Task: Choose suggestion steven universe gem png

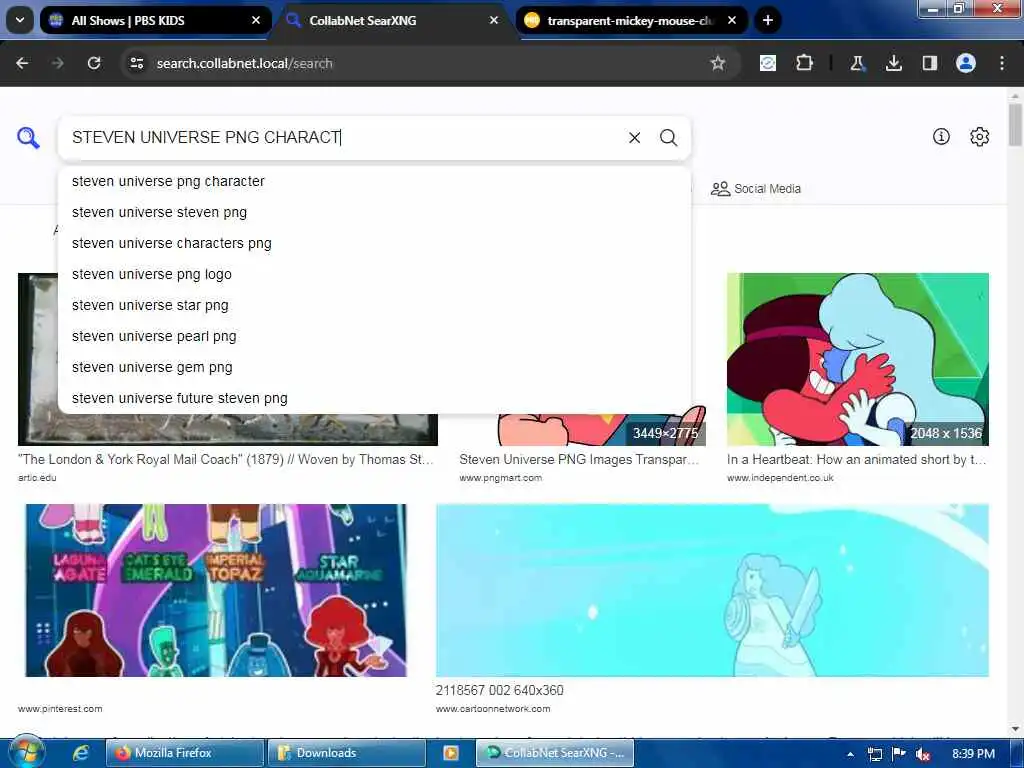Action: click(374, 367)
